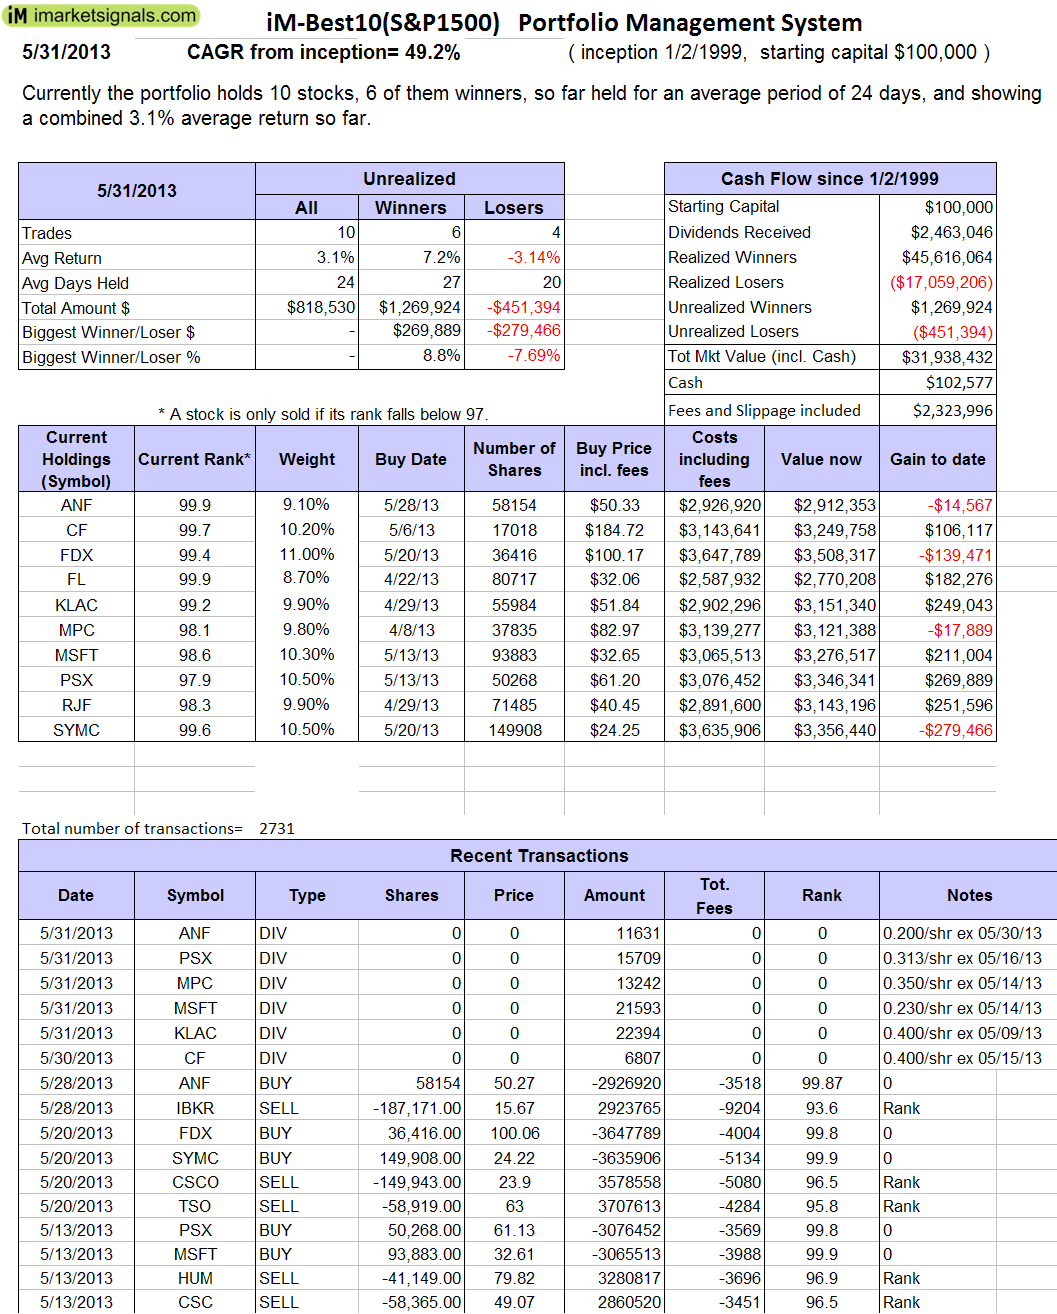The width and height of the screenshot is (1057, 1314).
Task: Click the HUM transaction fee -3696
Action: 740,1278
